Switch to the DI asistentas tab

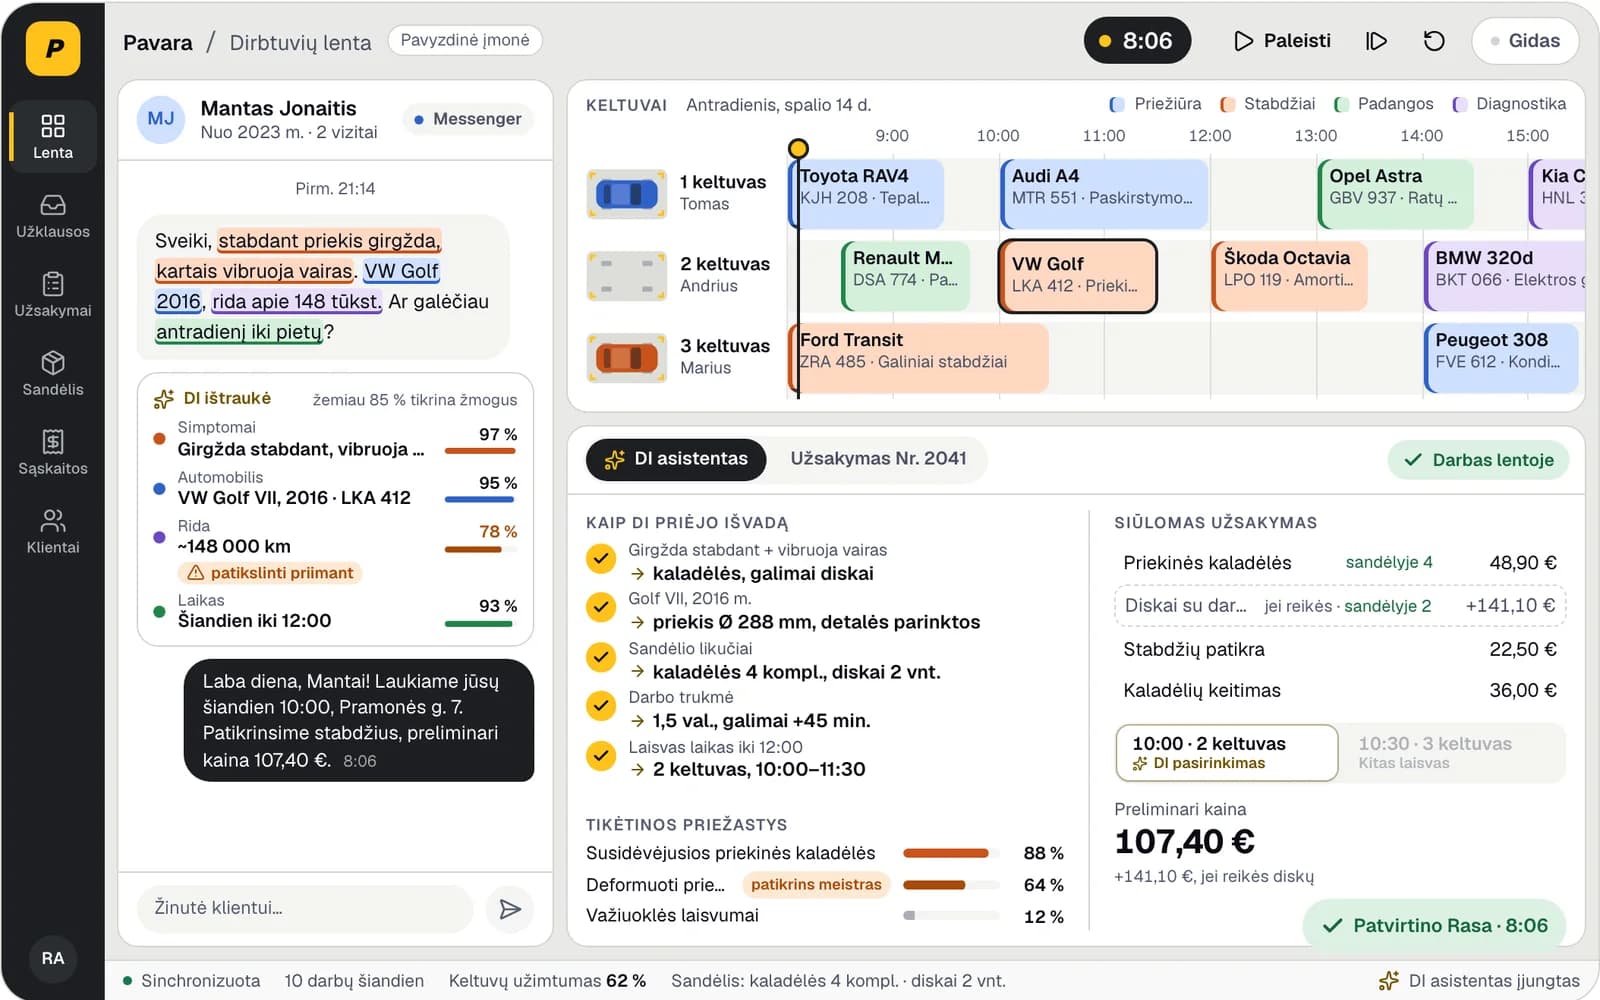677,459
